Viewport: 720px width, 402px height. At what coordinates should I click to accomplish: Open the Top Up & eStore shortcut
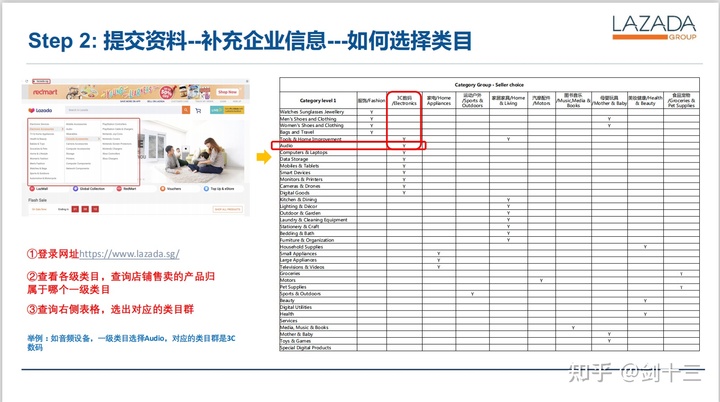coord(219,189)
